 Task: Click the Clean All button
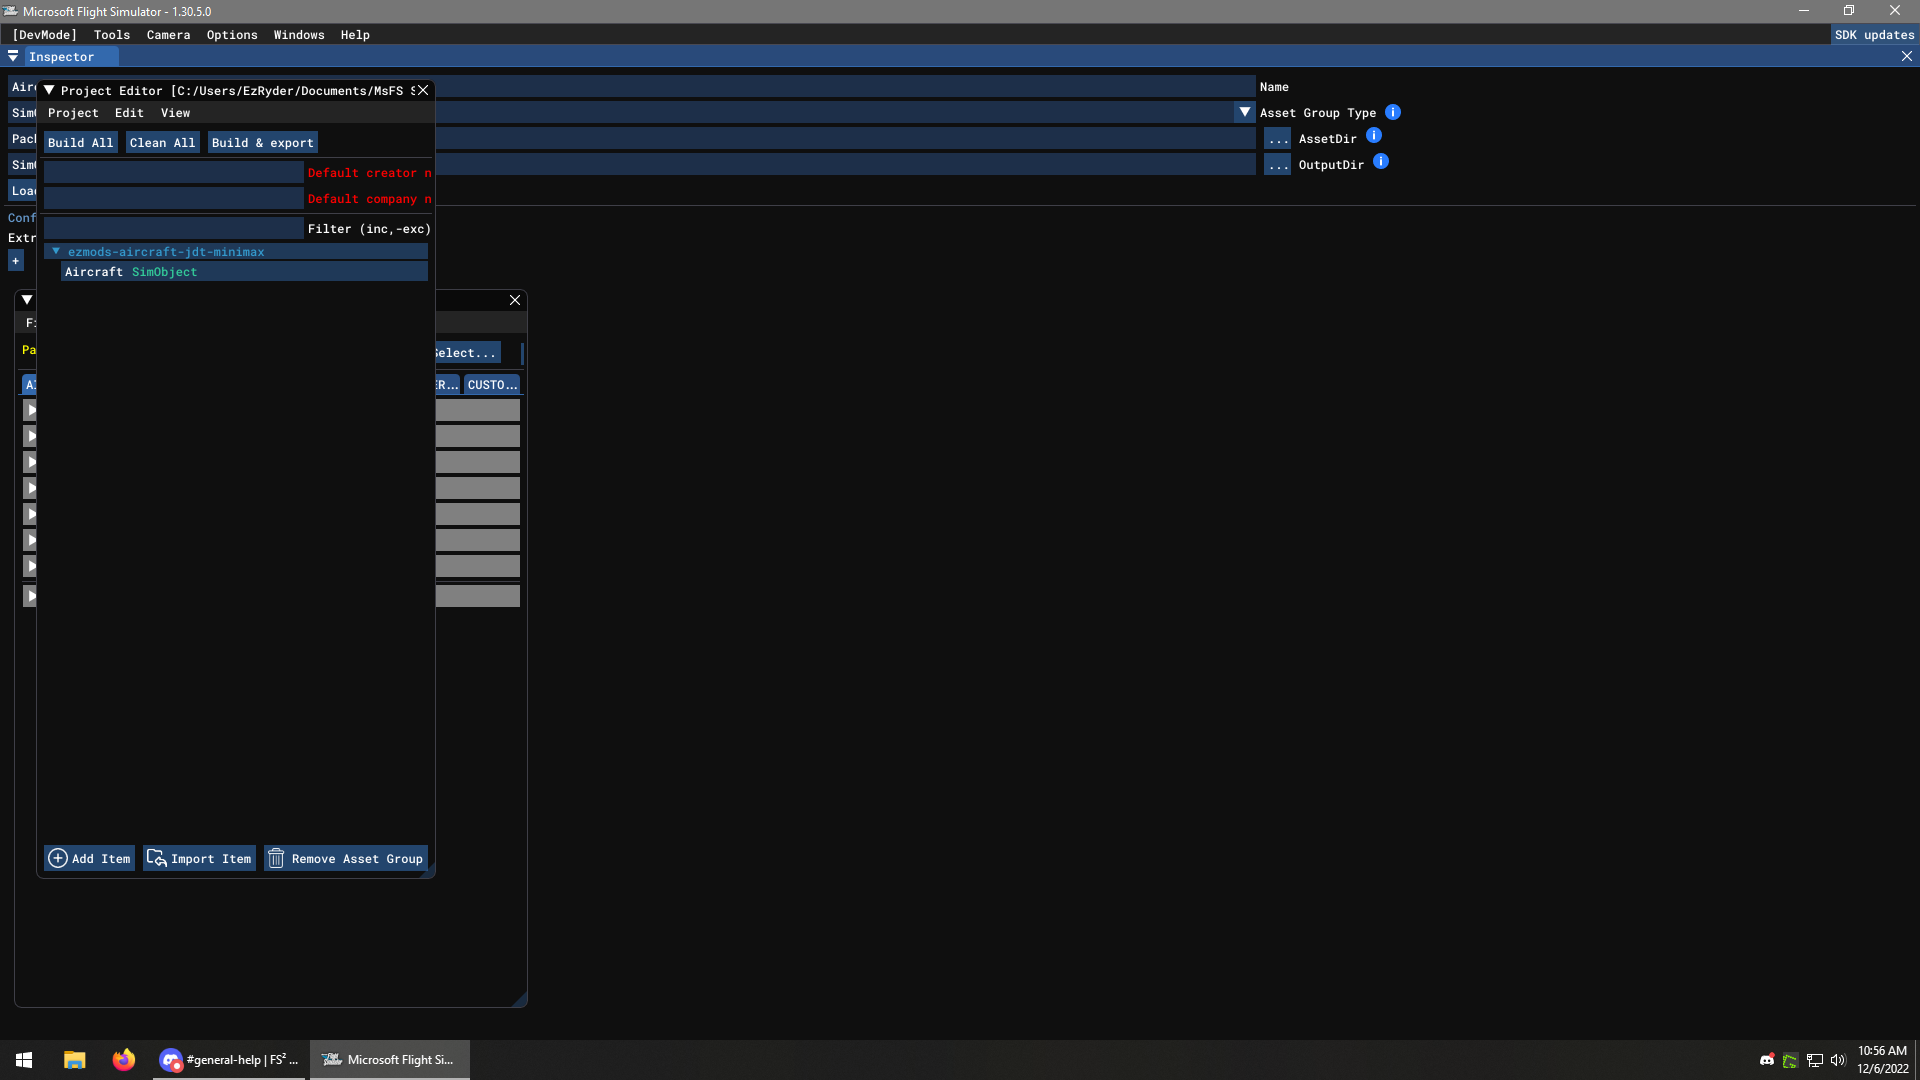[x=162, y=142]
